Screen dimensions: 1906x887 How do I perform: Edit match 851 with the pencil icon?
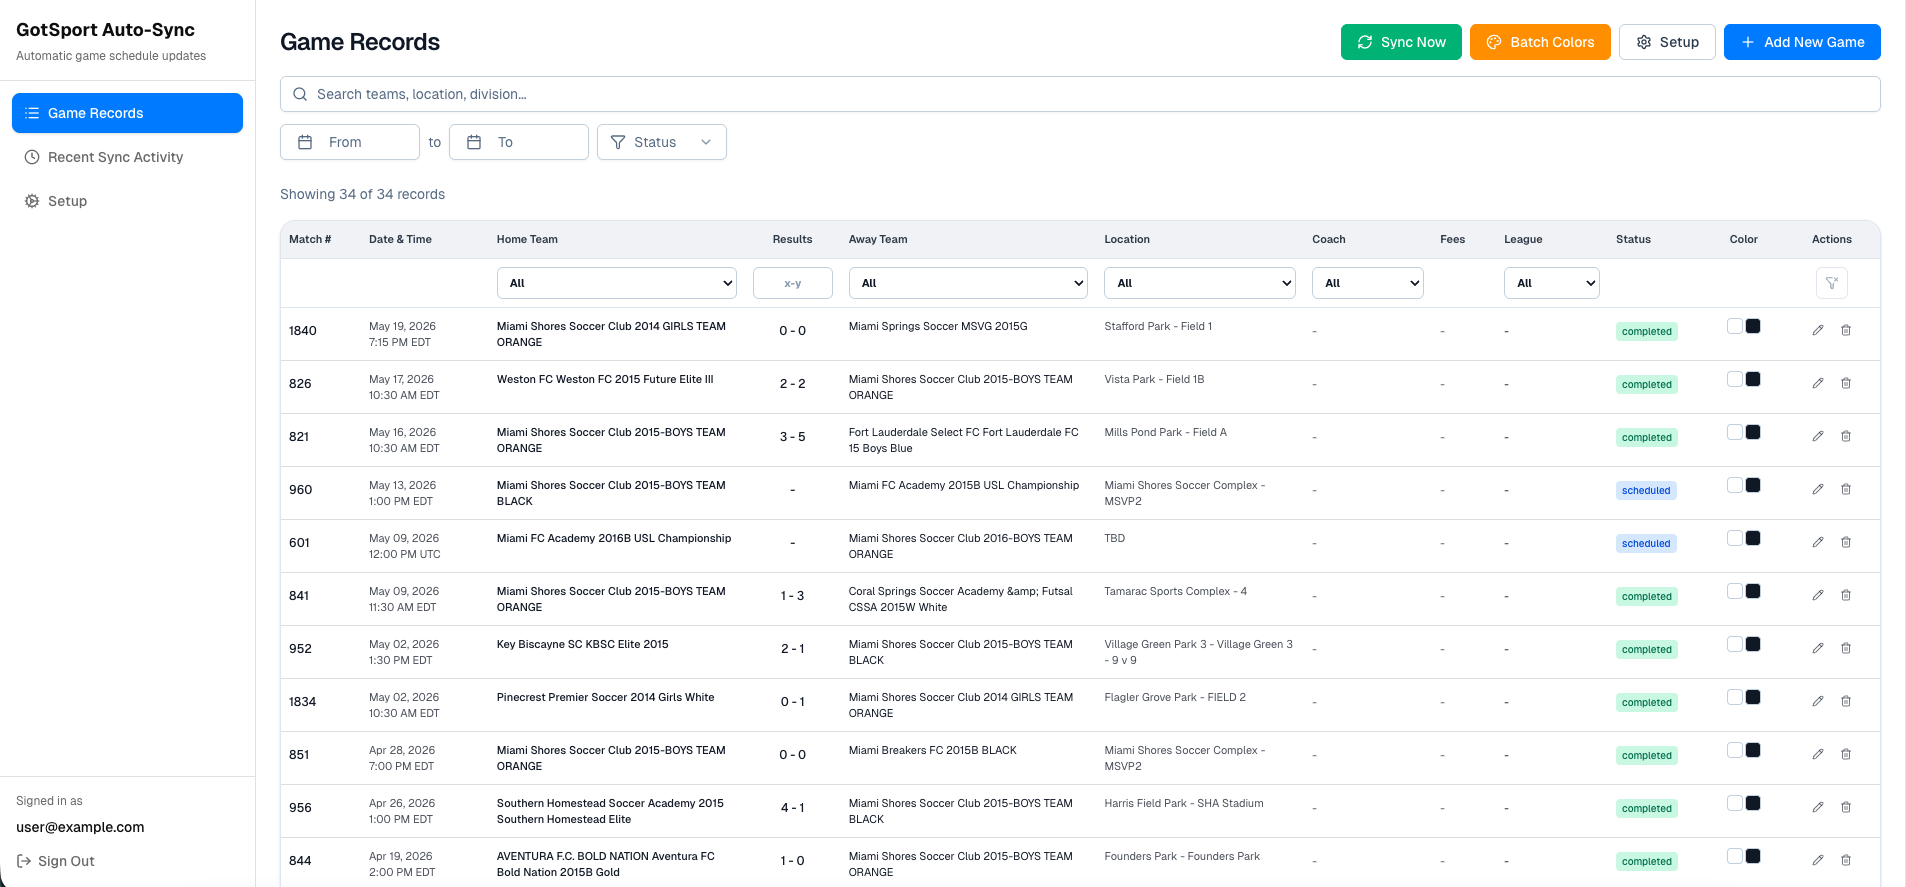coord(1818,754)
